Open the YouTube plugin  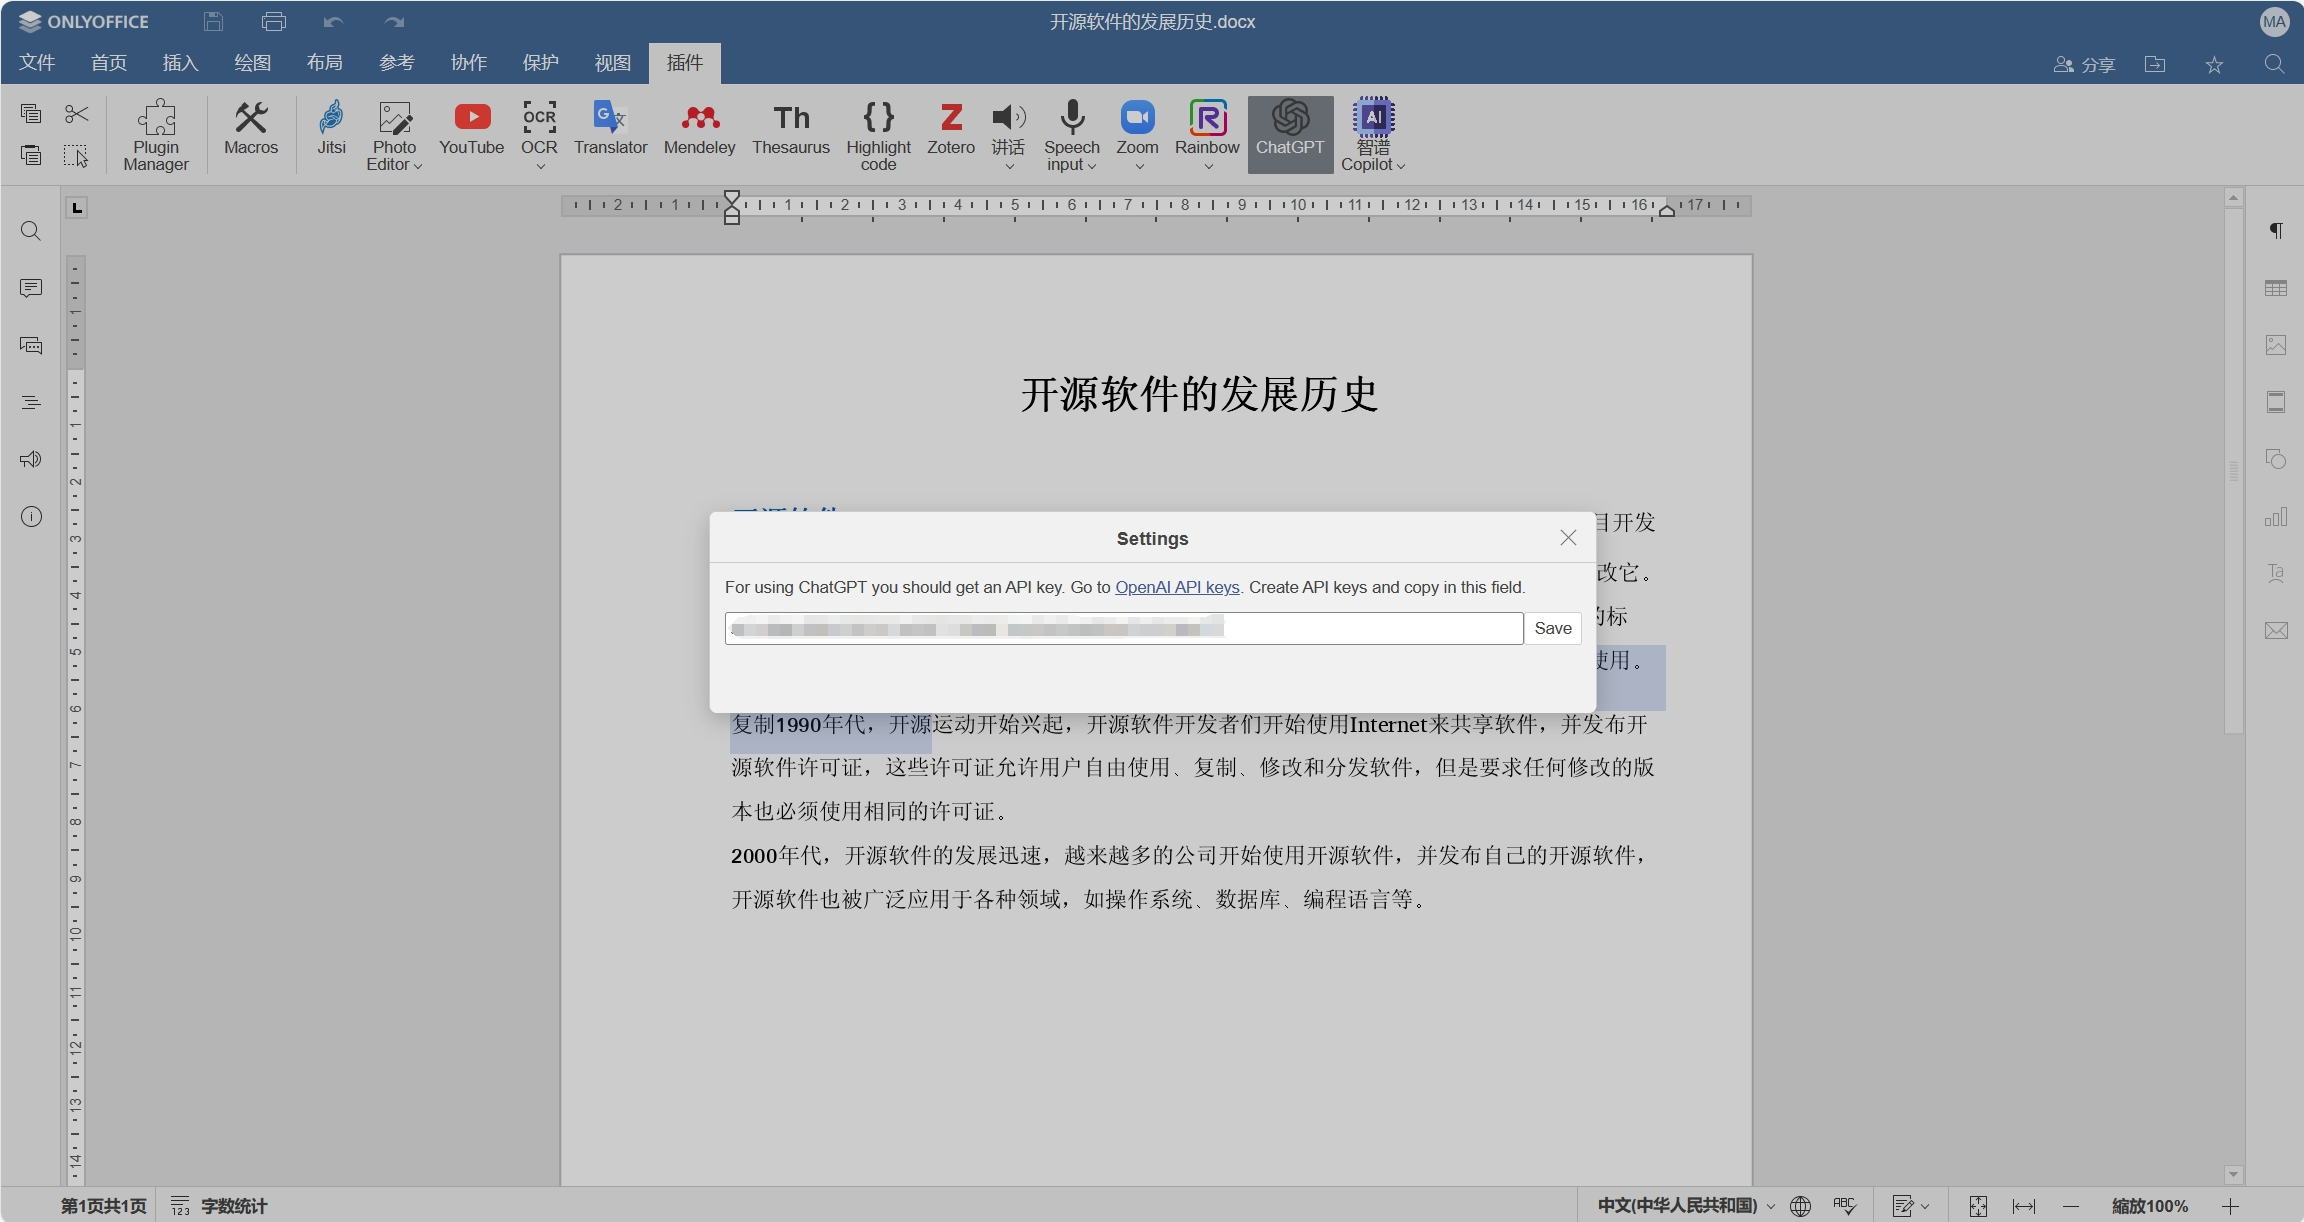point(471,128)
